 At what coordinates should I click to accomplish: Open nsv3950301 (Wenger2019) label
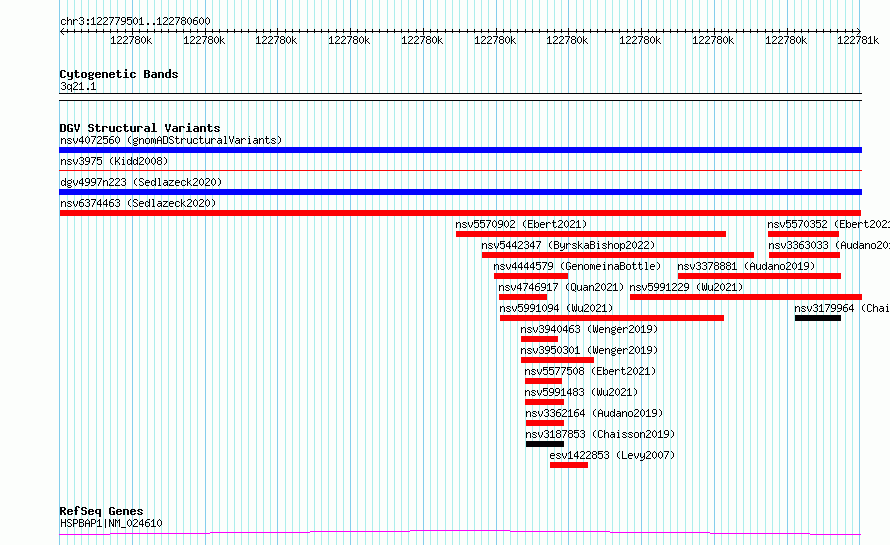point(589,350)
